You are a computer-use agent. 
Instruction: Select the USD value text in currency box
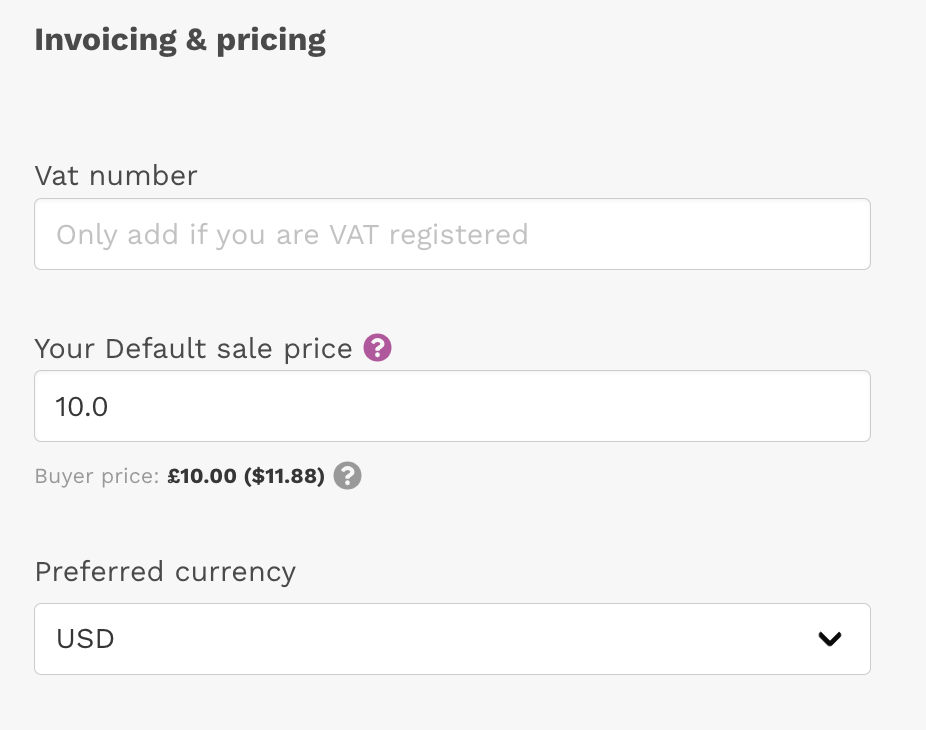(x=85, y=639)
